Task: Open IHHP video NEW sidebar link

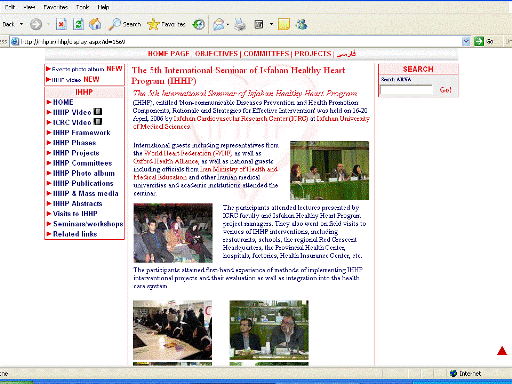Action: tap(75, 79)
